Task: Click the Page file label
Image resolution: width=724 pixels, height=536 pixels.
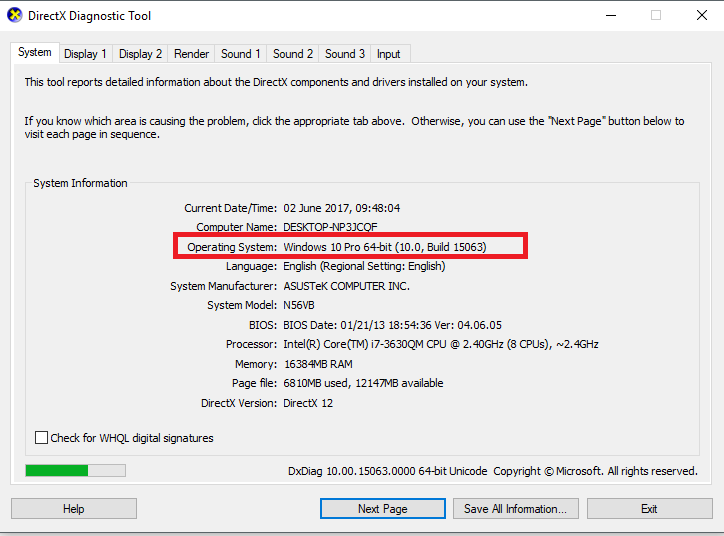Action: [254, 383]
